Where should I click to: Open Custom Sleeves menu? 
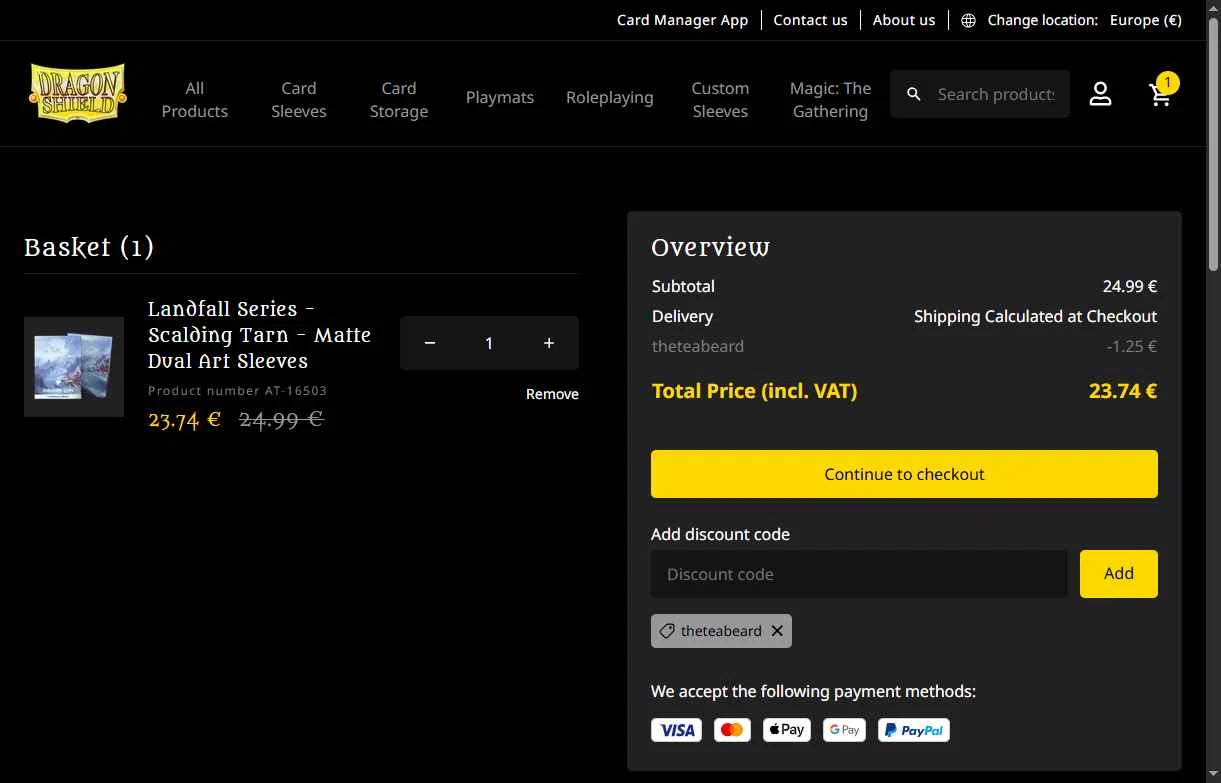[x=720, y=99]
